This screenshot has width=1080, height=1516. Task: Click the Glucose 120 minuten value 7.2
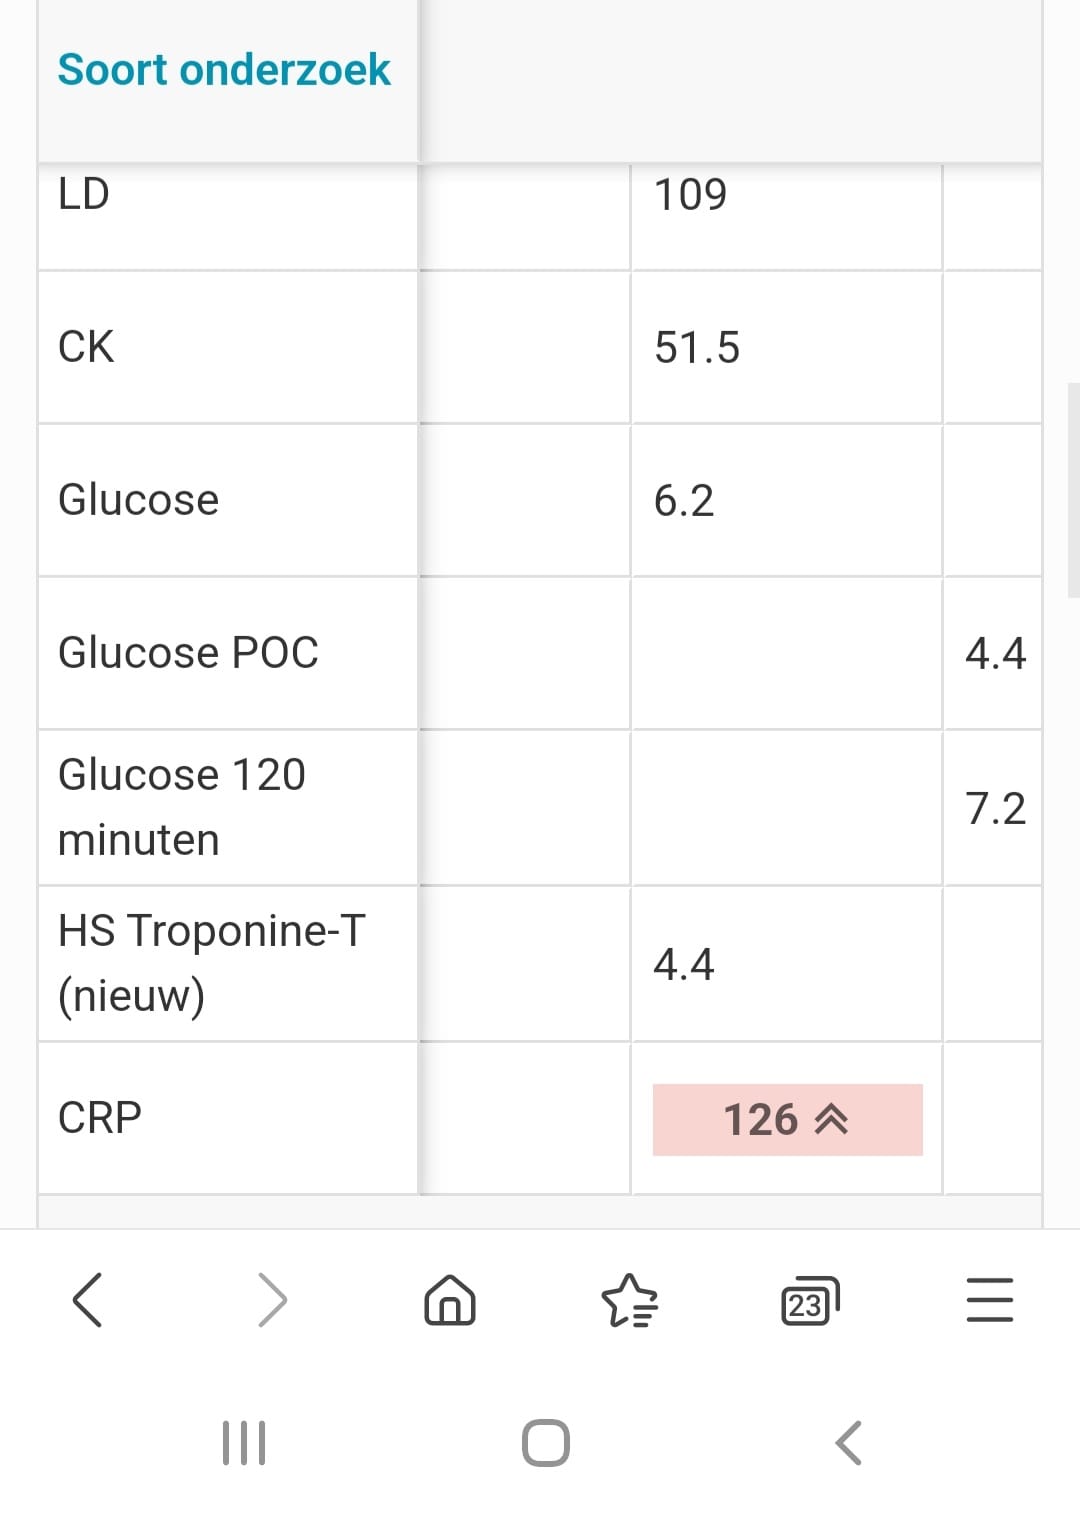[x=995, y=808]
